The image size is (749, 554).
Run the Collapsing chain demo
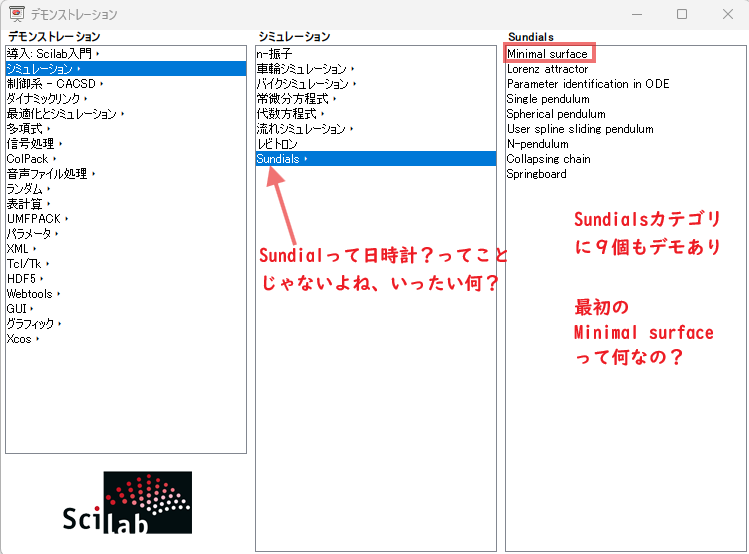[x=626, y=159]
